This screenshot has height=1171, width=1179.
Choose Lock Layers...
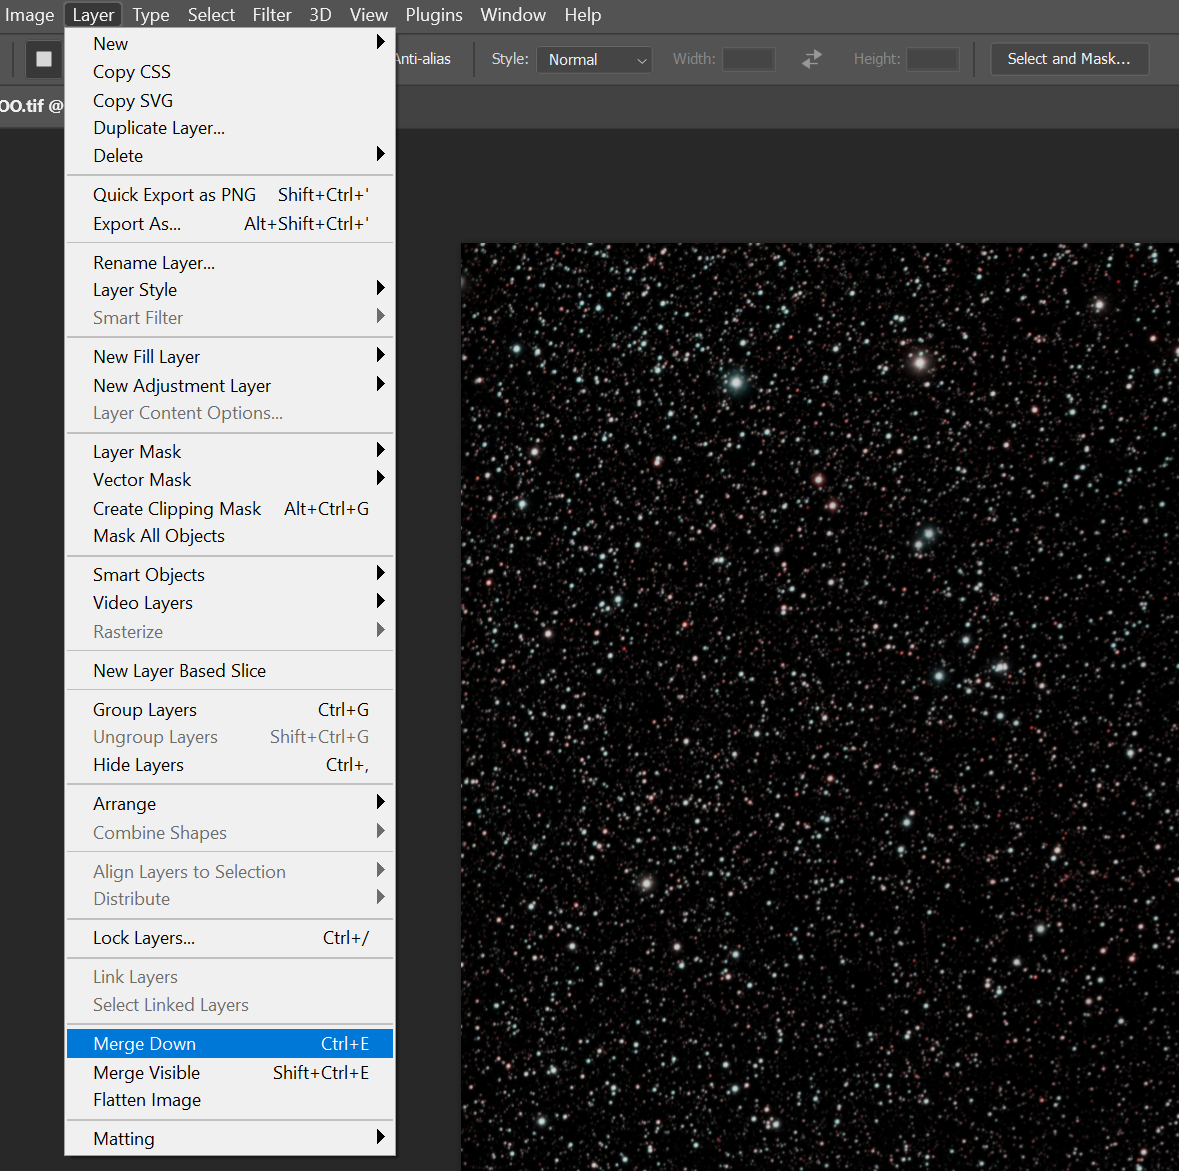(x=230, y=938)
